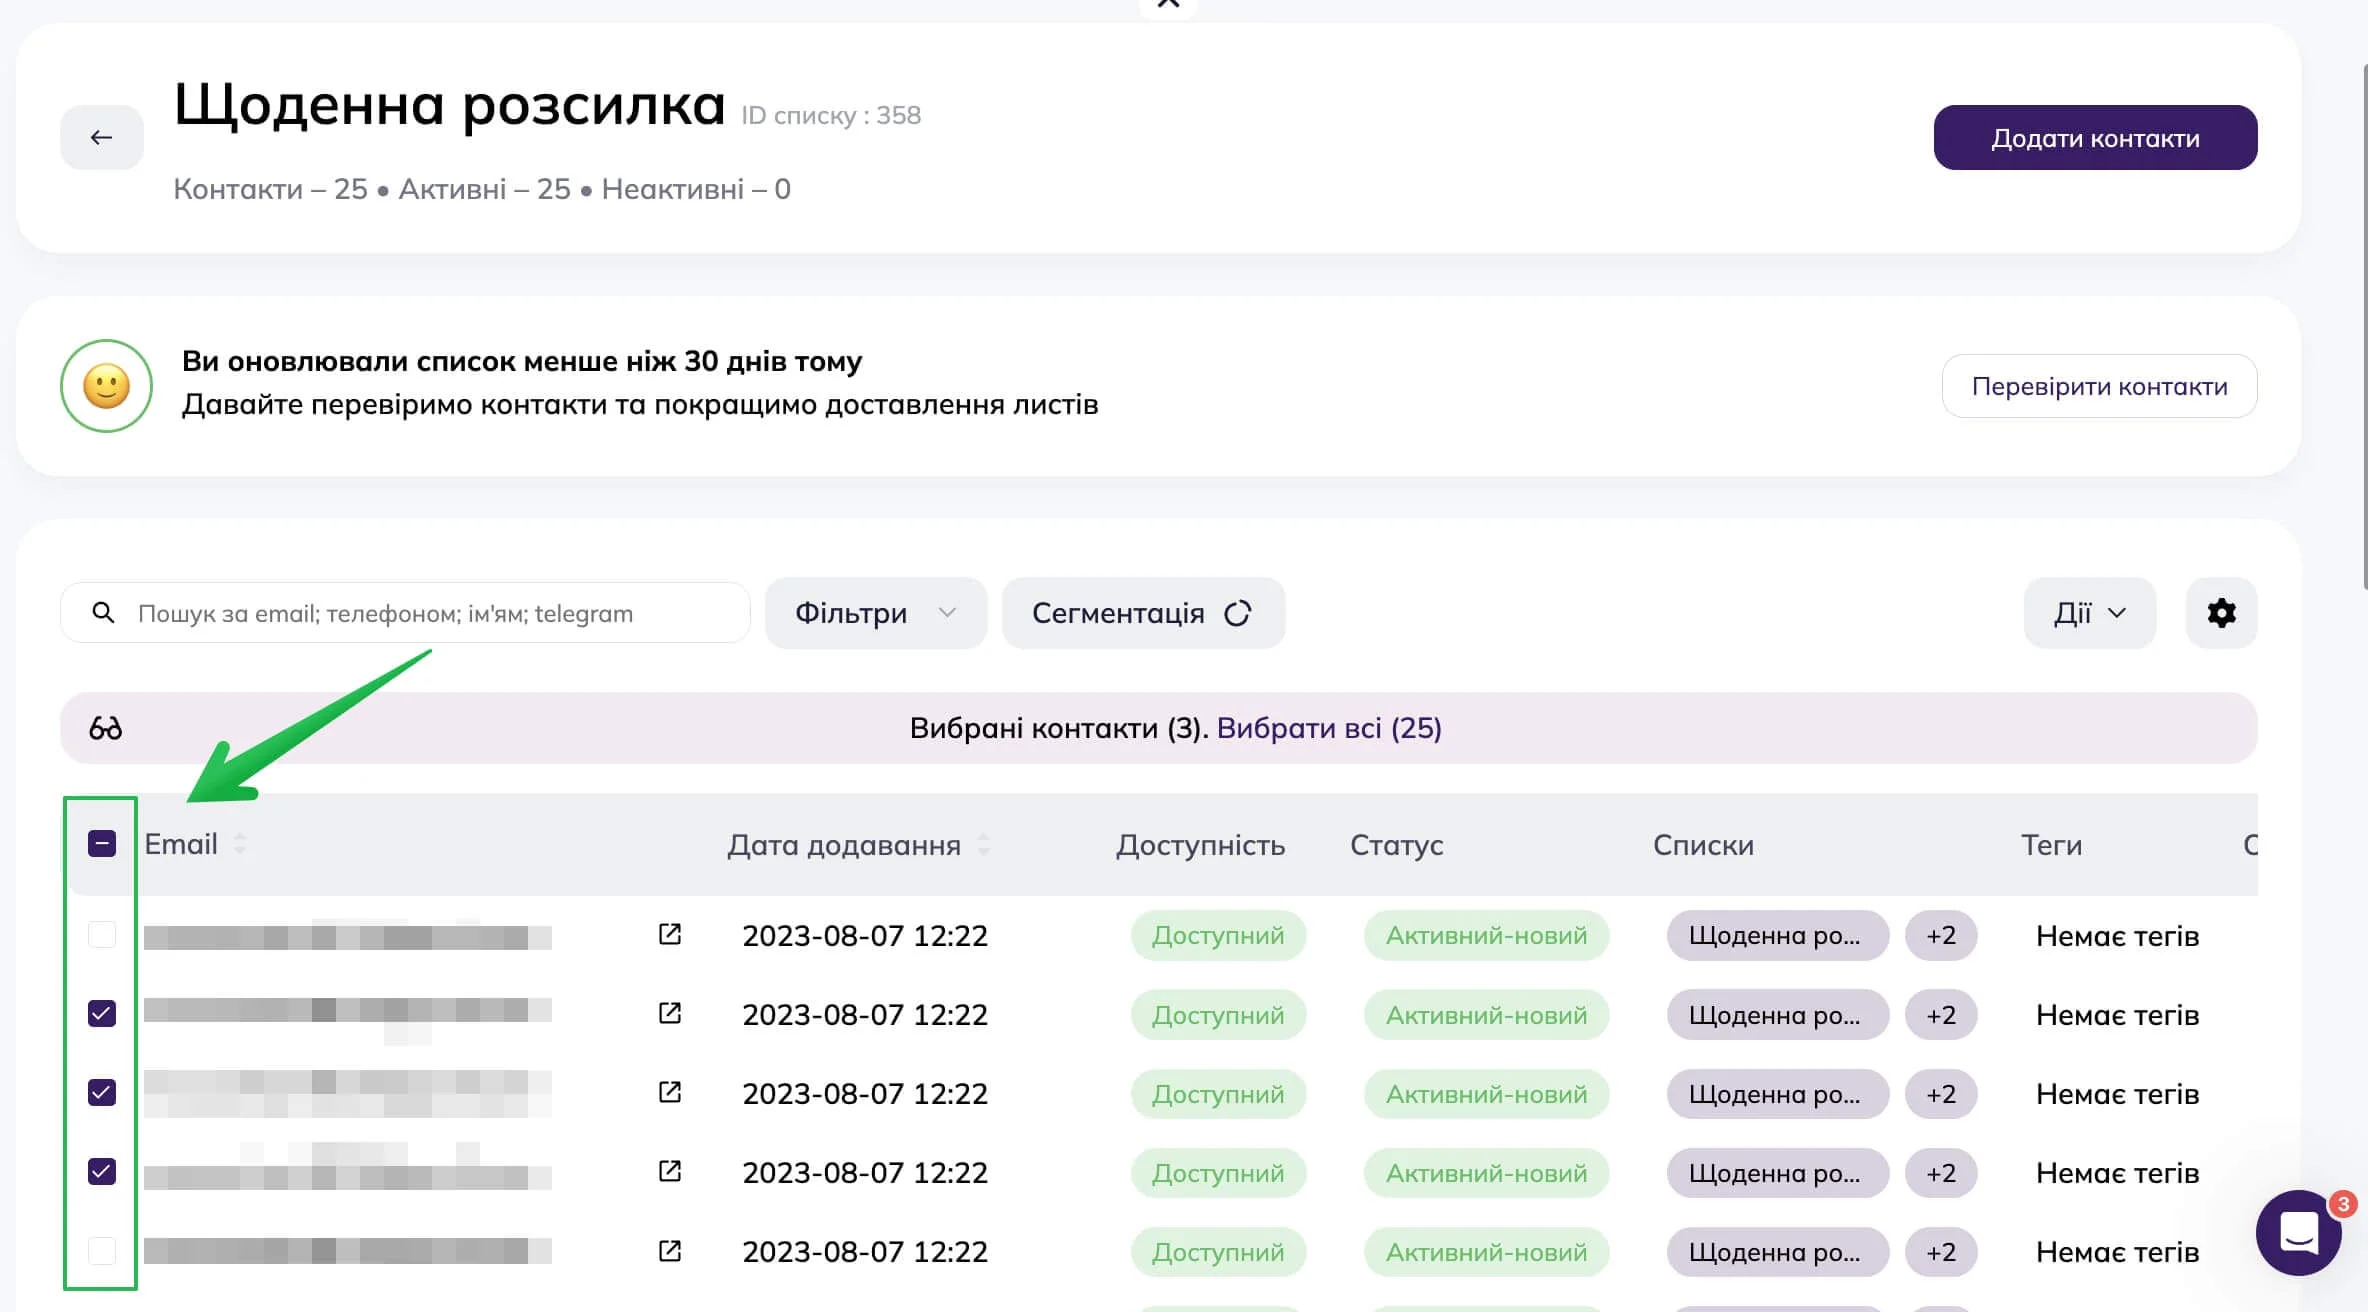Toggle the select-all checkbox in table header
Viewport: 2368px width, 1312px height.
pyautogui.click(x=102, y=844)
